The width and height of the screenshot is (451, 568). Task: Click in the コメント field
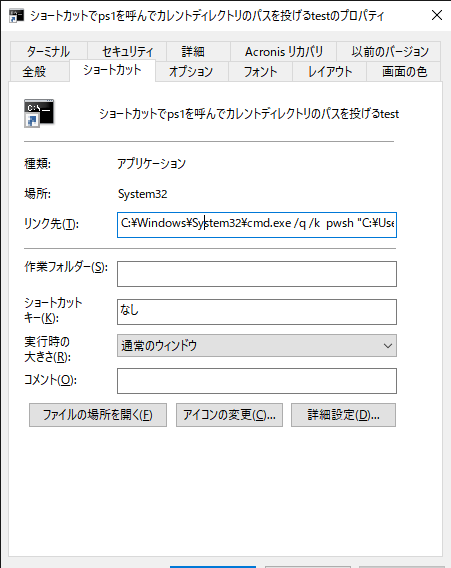(x=257, y=381)
